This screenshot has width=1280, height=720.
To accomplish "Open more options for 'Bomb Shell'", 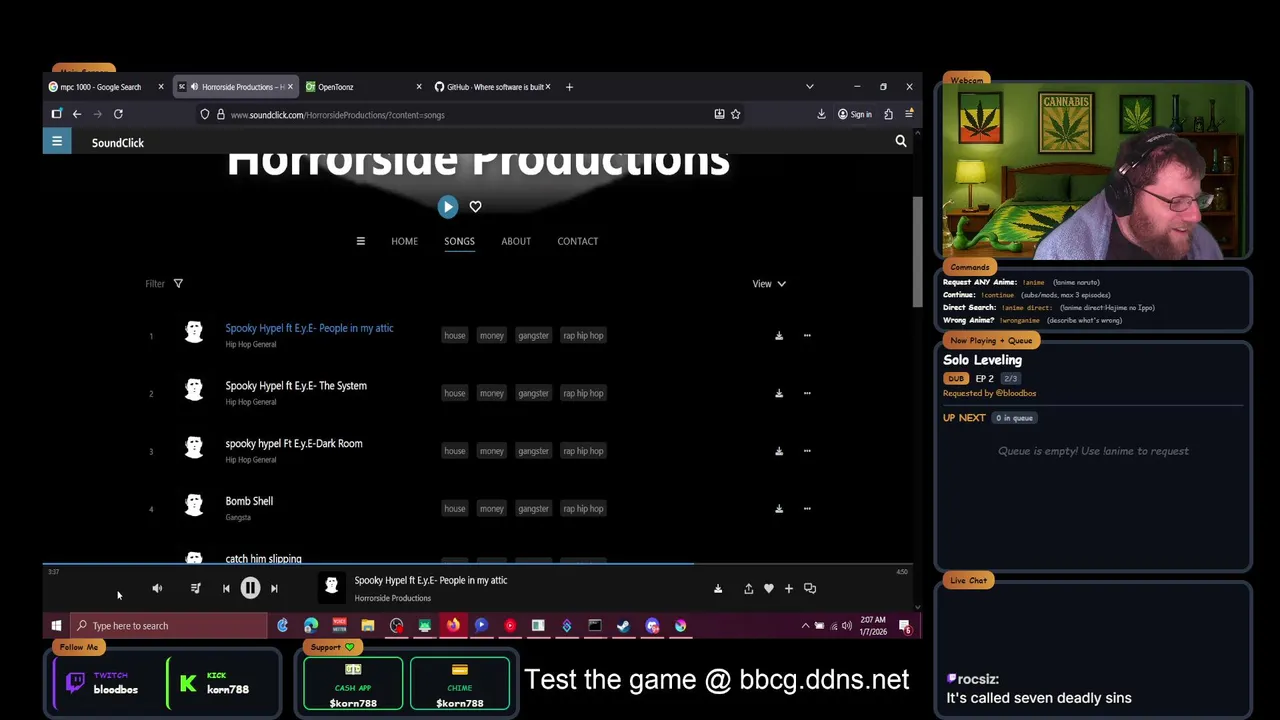I will point(807,509).
